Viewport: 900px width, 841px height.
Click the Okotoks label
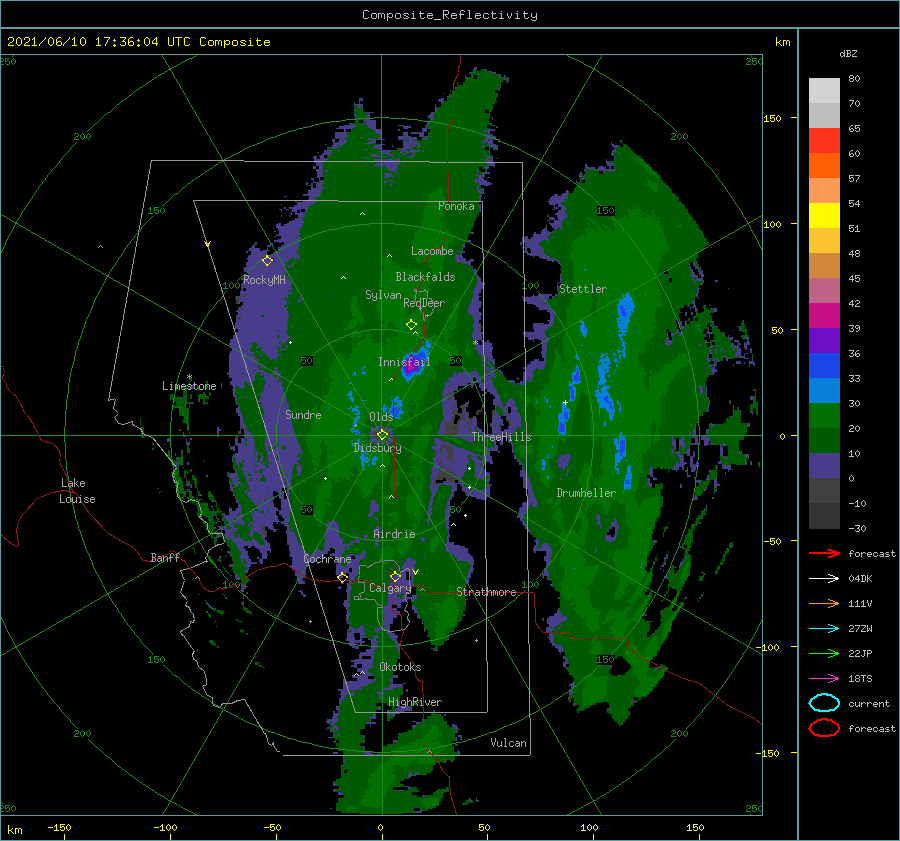400,666
